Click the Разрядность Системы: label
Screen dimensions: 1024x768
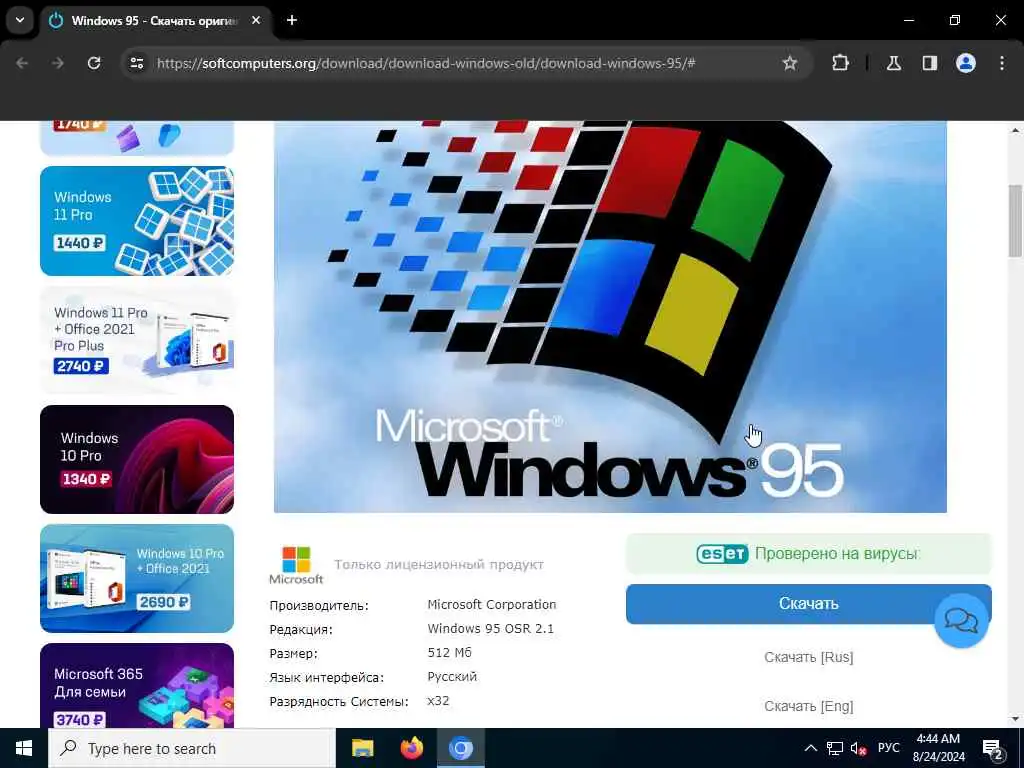point(339,701)
